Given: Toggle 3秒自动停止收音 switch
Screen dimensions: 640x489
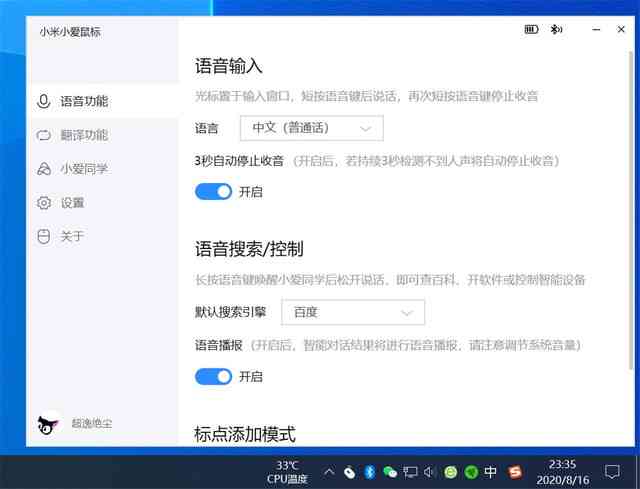Looking at the screenshot, I should 213,191.
